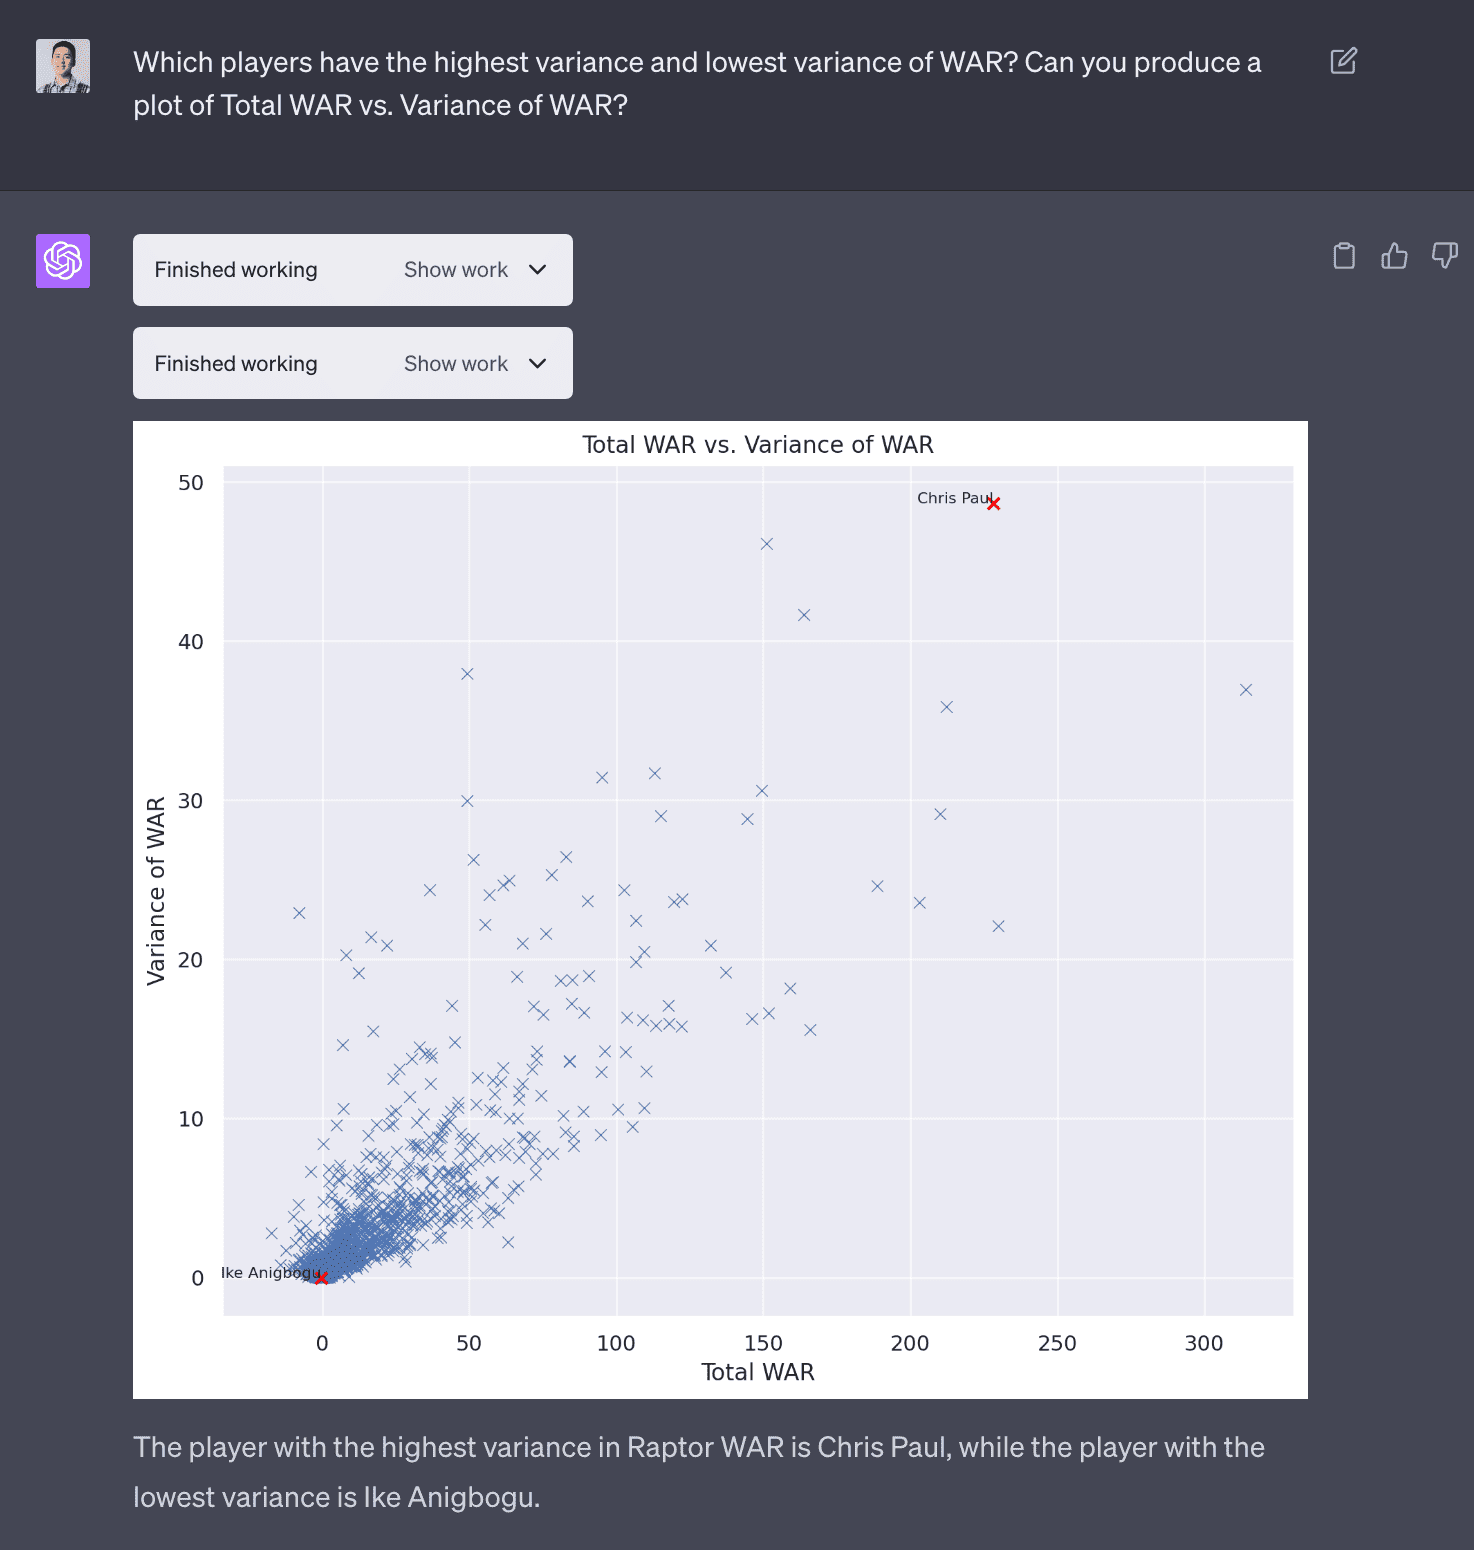Give the response a thumbs down
This screenshot has height=1550, width=1474.
[x=1444, y=256]
